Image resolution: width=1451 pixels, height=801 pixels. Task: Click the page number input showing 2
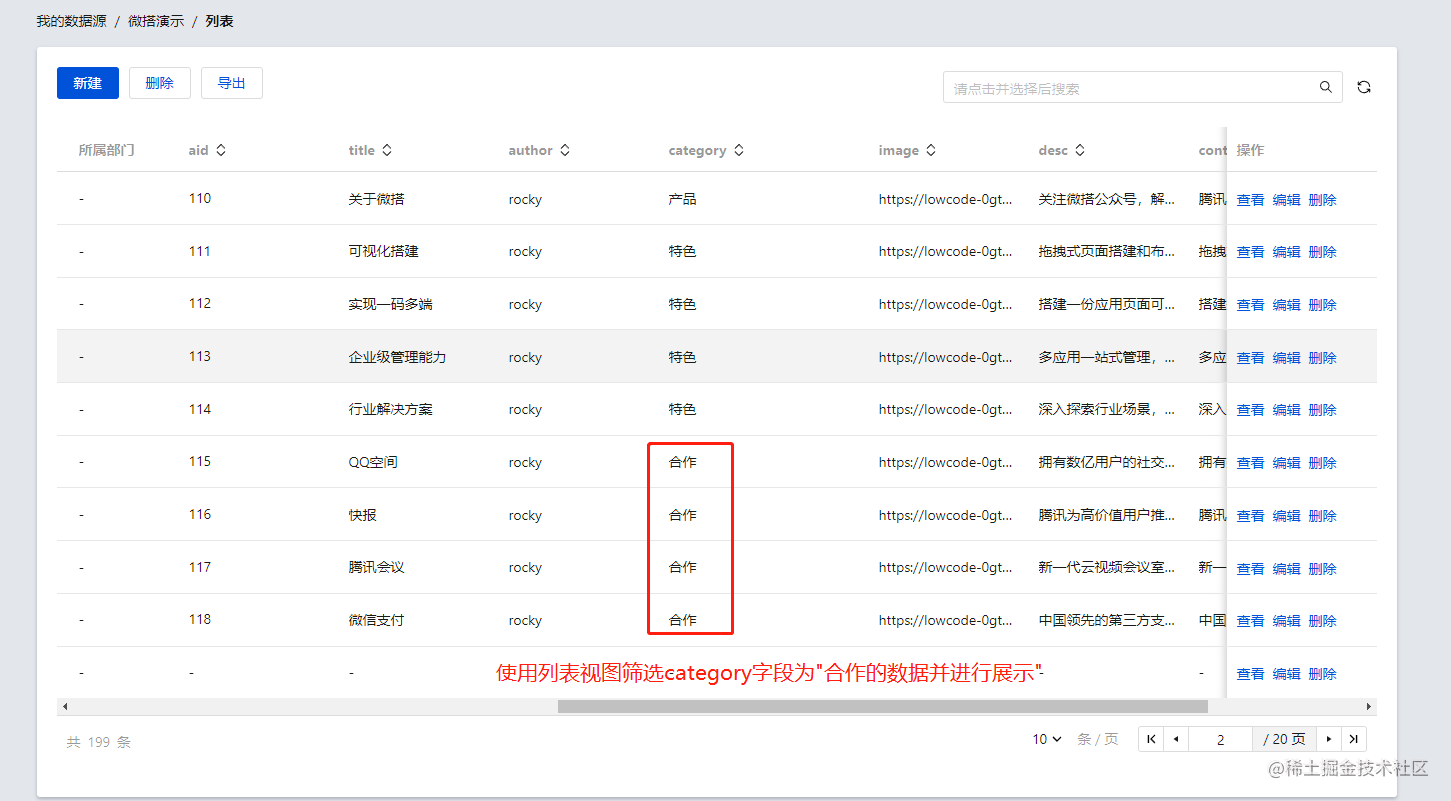pos(1220,739)
